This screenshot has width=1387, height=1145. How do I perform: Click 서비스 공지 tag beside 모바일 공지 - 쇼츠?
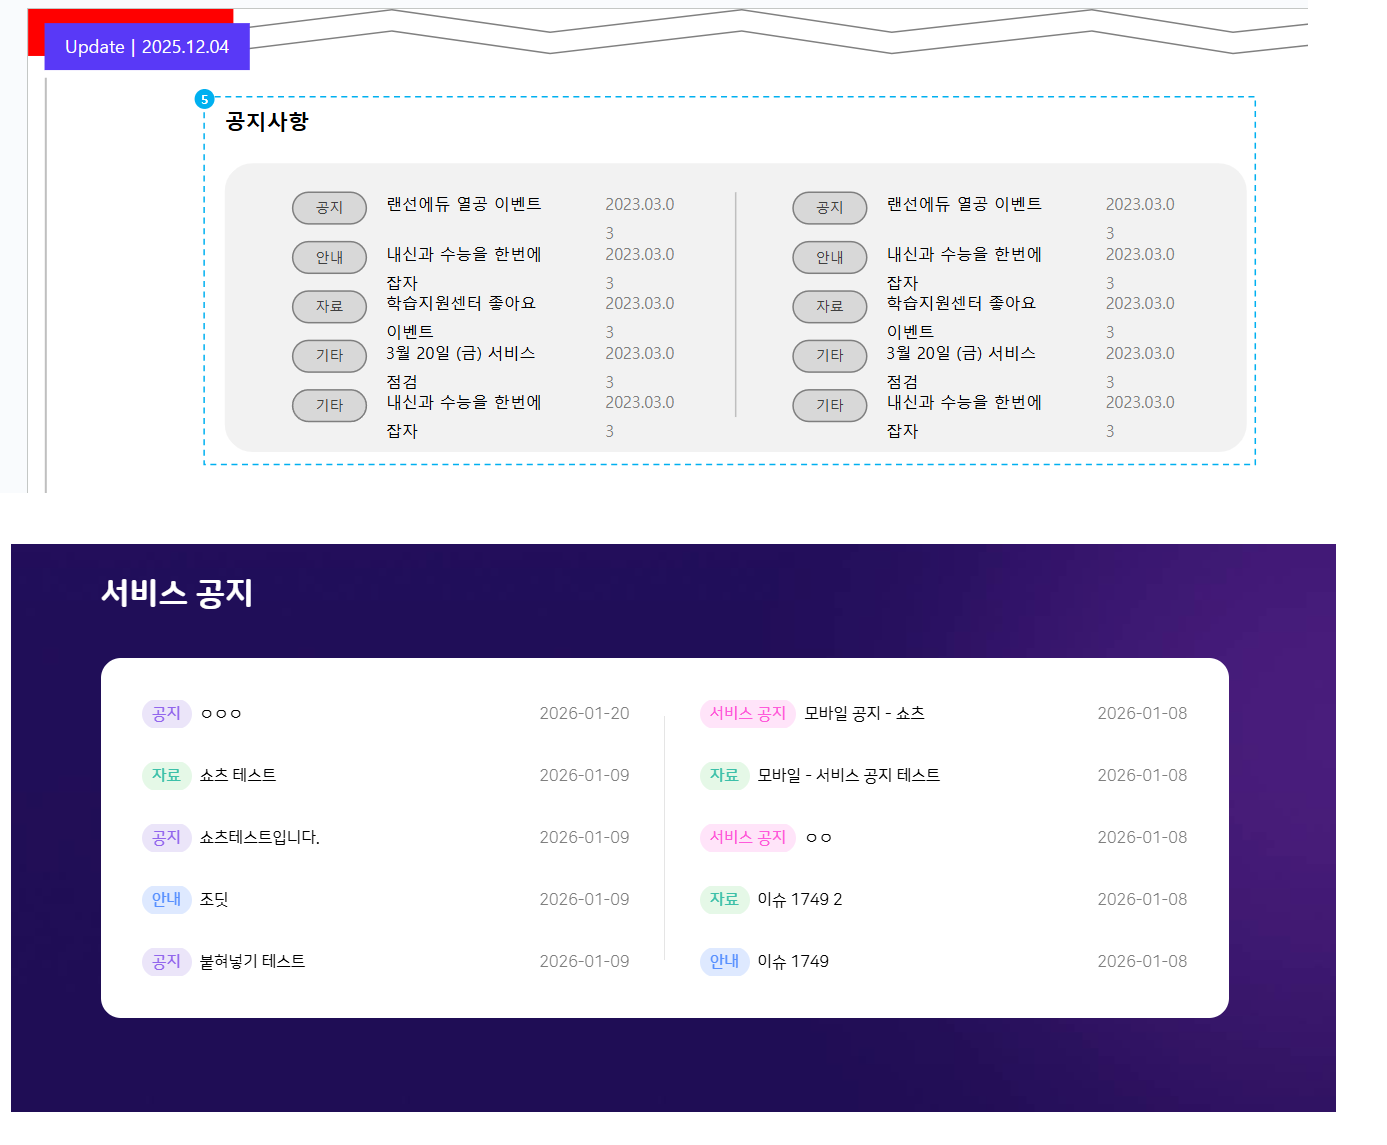point(748,713)
